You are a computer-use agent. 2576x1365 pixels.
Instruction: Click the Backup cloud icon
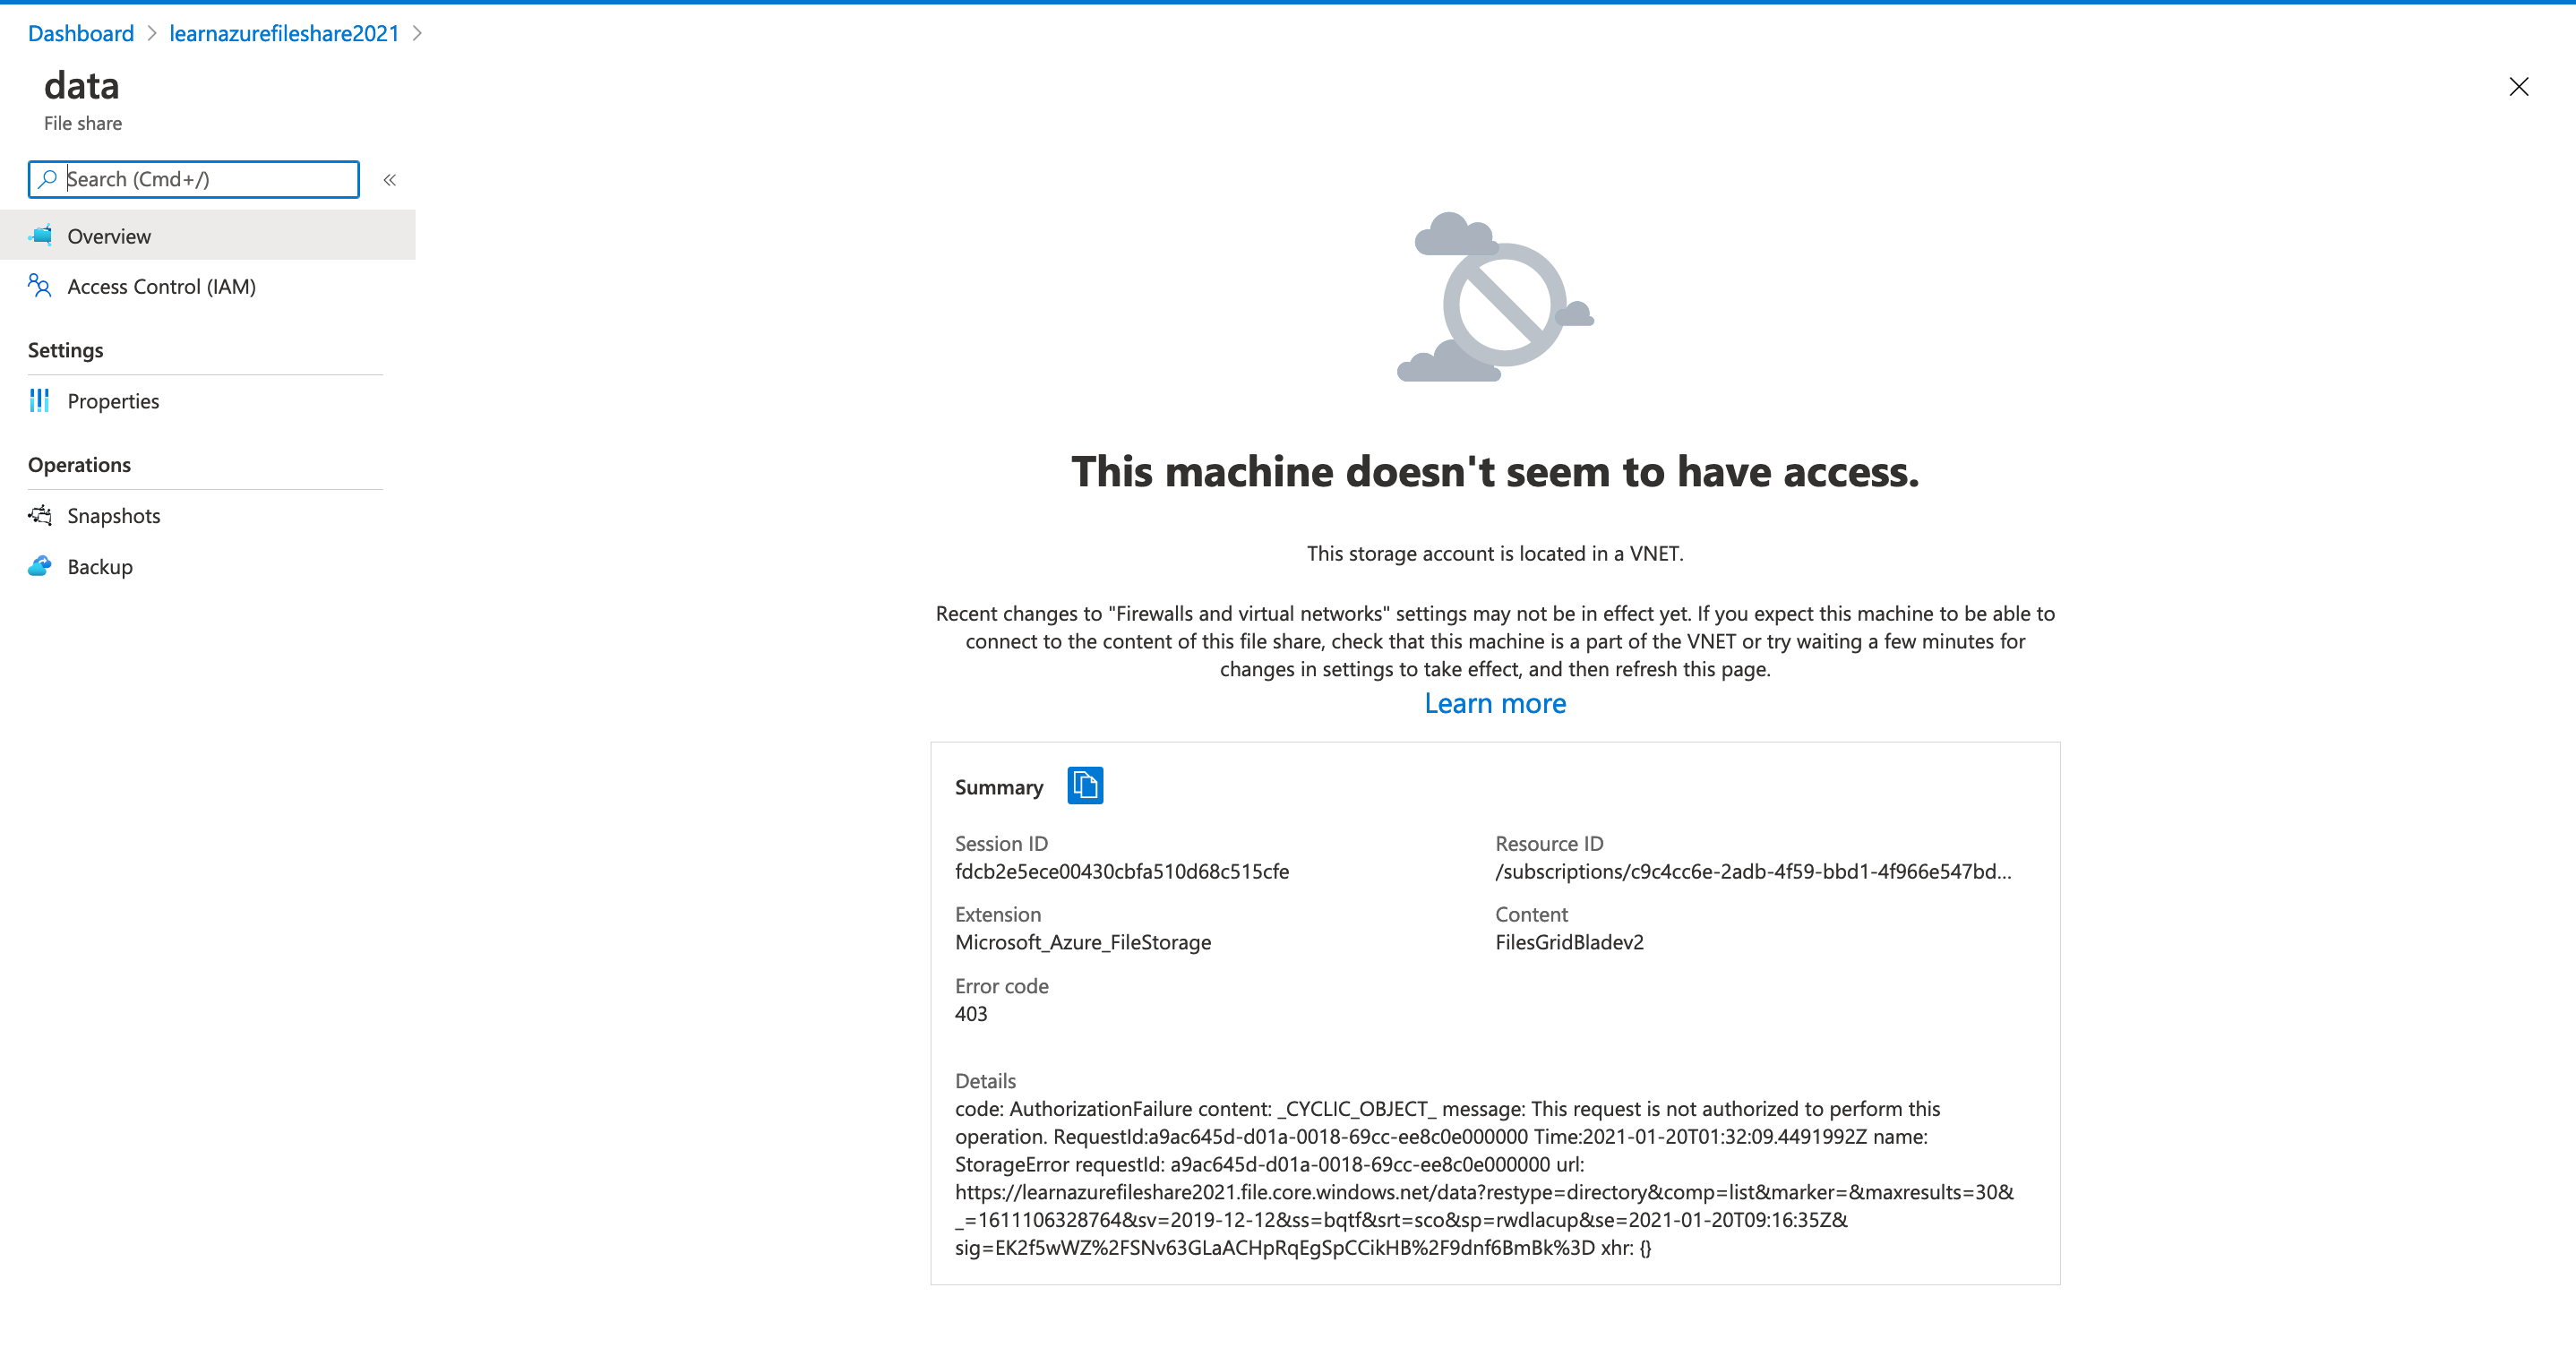point(40,567)
